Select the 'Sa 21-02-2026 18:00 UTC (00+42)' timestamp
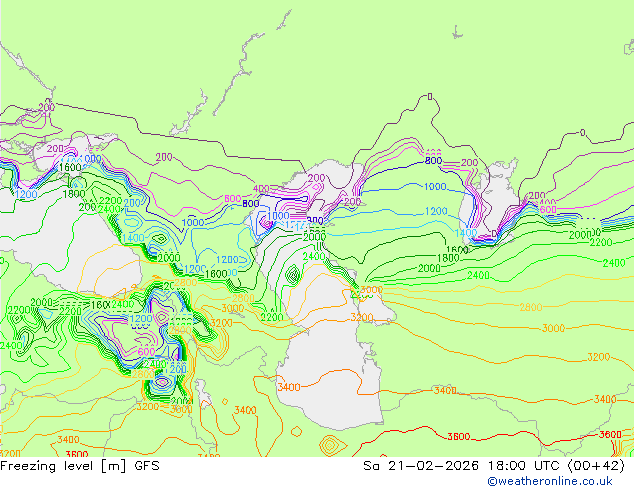The image size is (634, 490). tap(494, 466)
